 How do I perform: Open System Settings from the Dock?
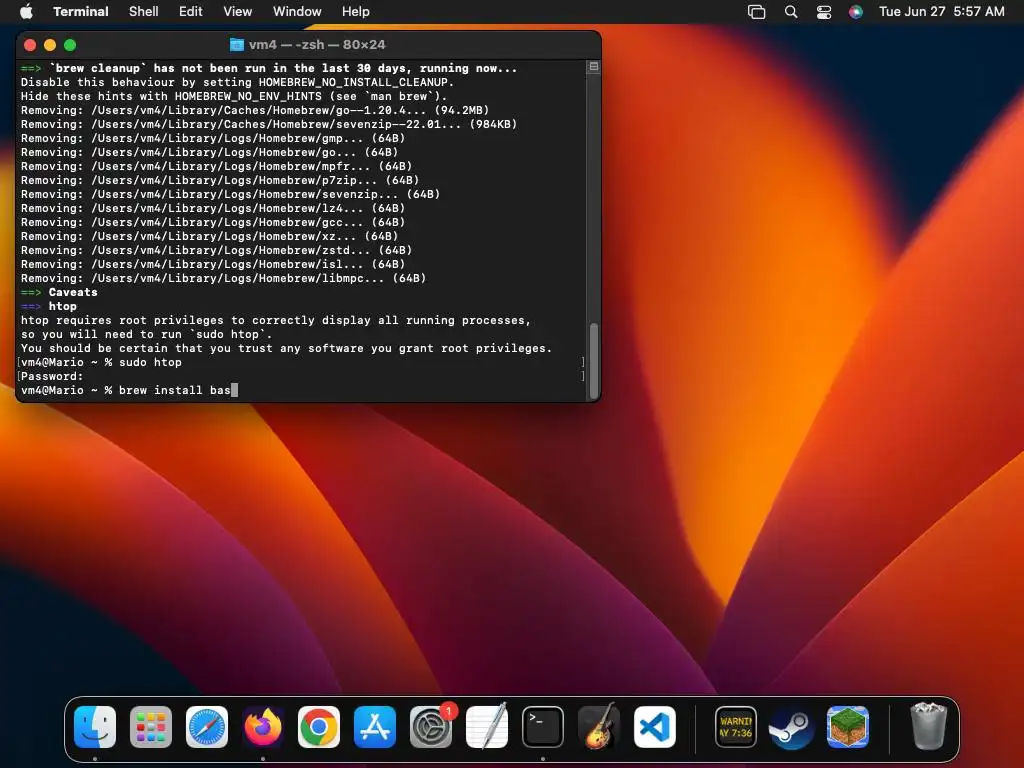(x=431, y=726)
